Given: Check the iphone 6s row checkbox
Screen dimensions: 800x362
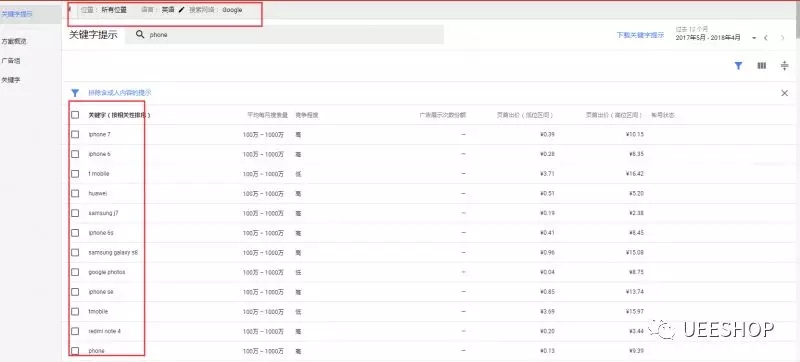Looking at the screenshot, I should coord(75,233).
